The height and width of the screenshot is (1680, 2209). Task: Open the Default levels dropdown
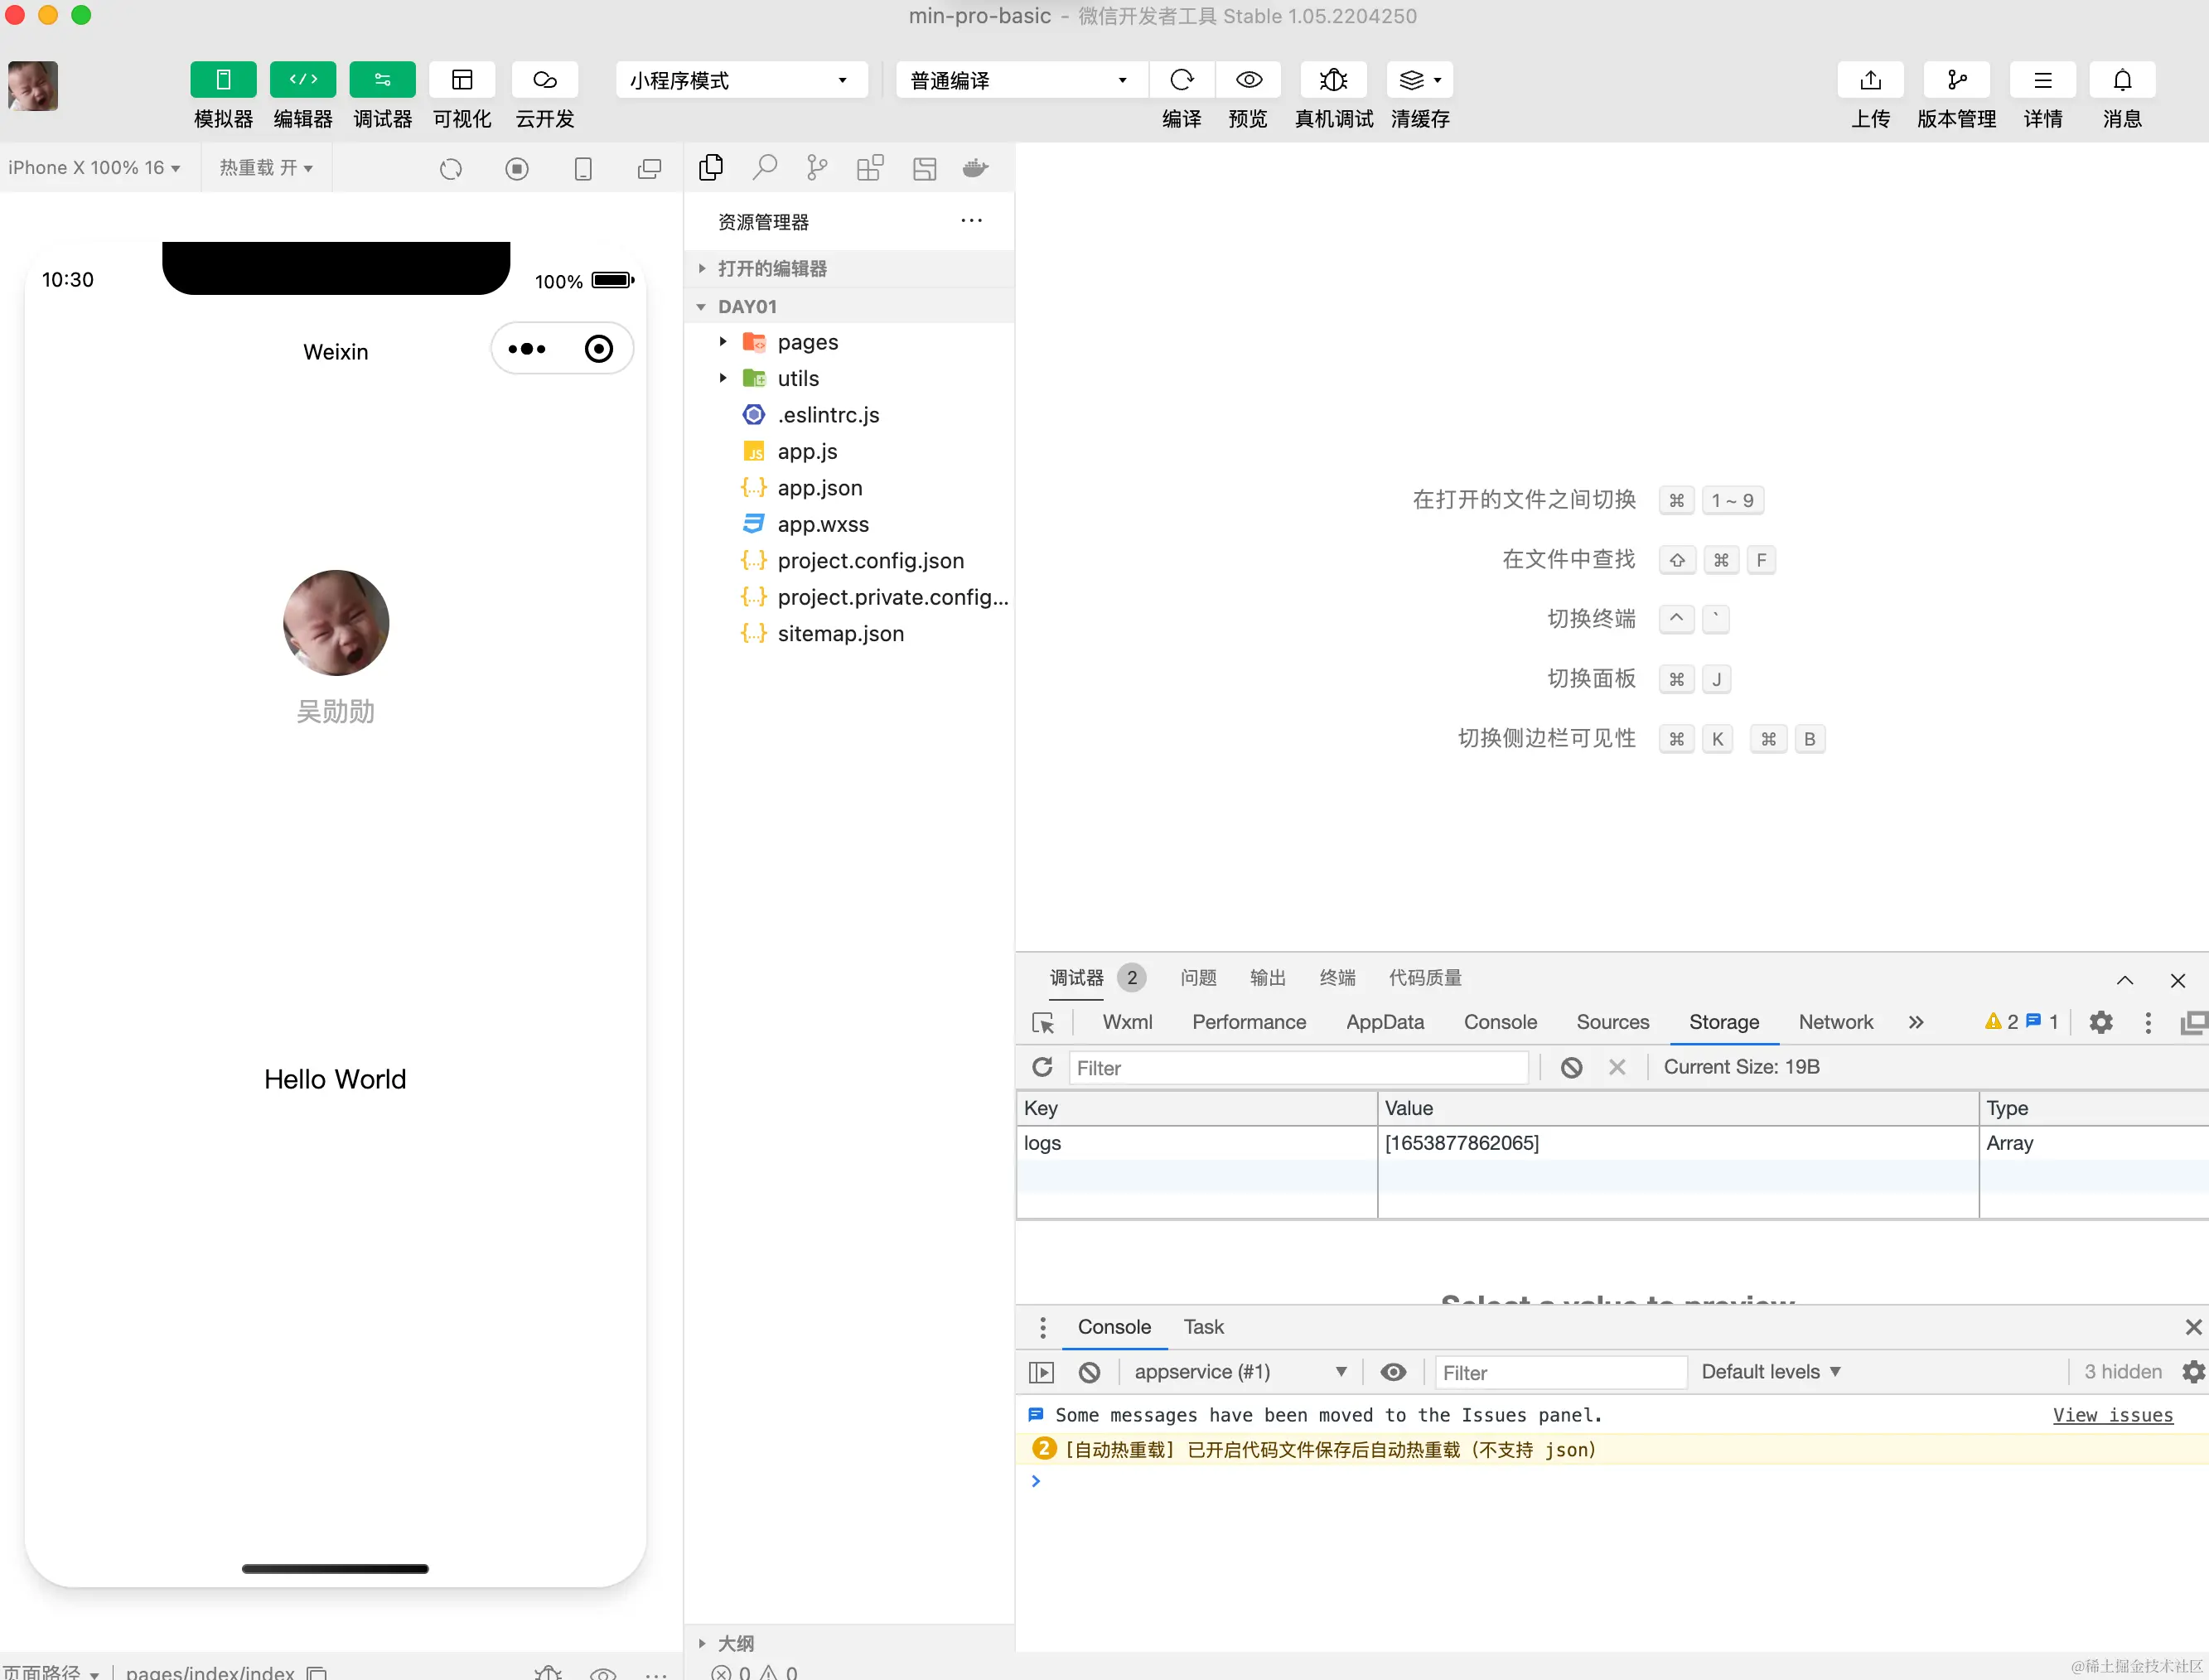[x=1770, y=1372]
